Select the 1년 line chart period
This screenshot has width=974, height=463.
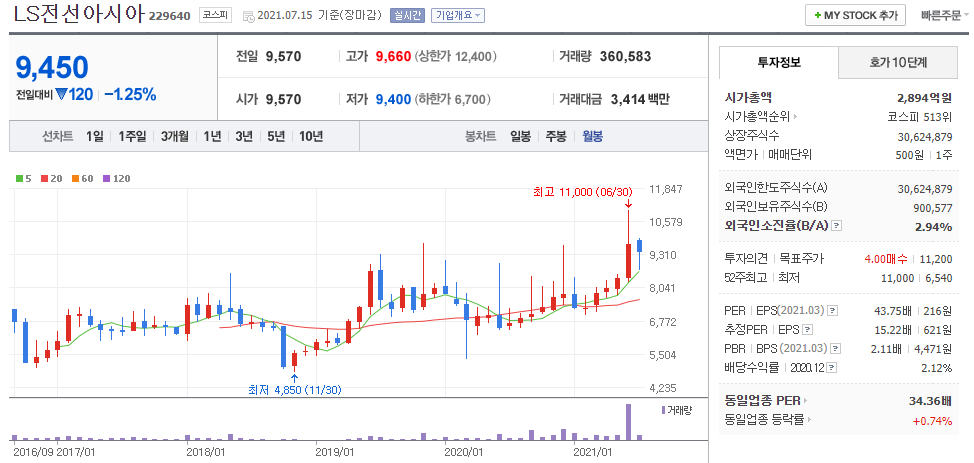[x=212, y=136]
